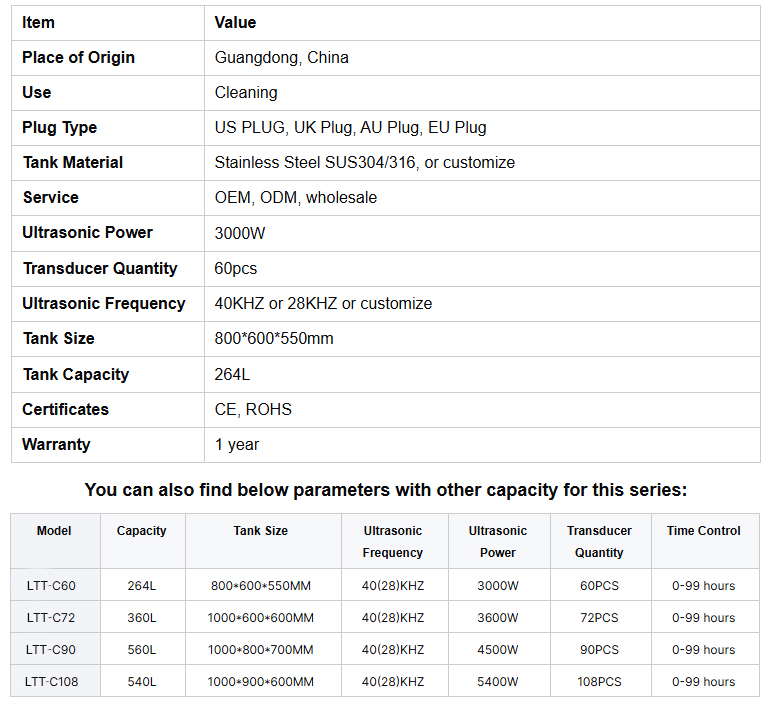Screen dimensions: 768x705
Task: Select the '40KHZ or 28KHZ or customize' cell
Action: click(x=482, y=304)
